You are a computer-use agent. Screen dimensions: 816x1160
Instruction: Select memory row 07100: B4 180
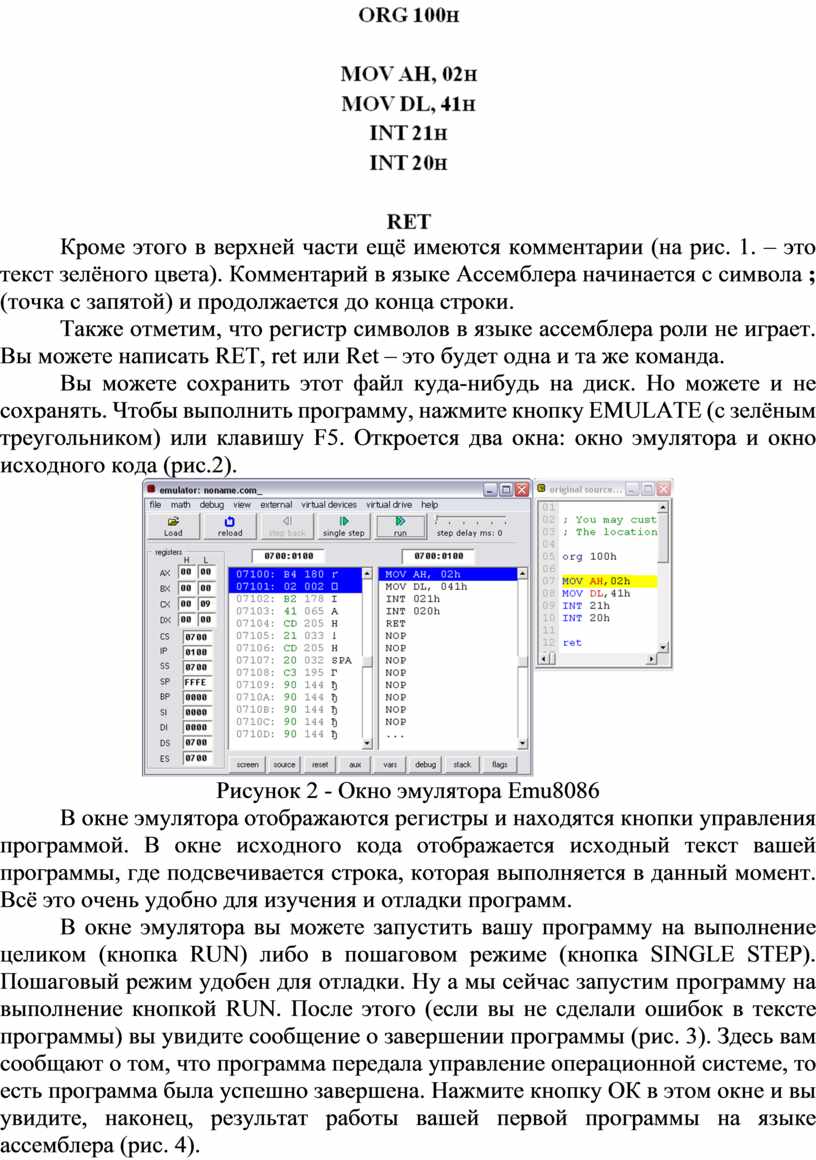coord(296,574)
